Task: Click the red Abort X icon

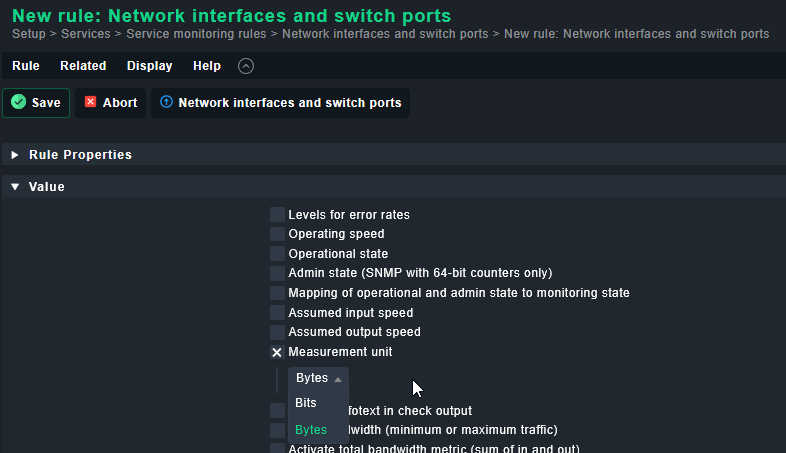Action: click(90, 102)
